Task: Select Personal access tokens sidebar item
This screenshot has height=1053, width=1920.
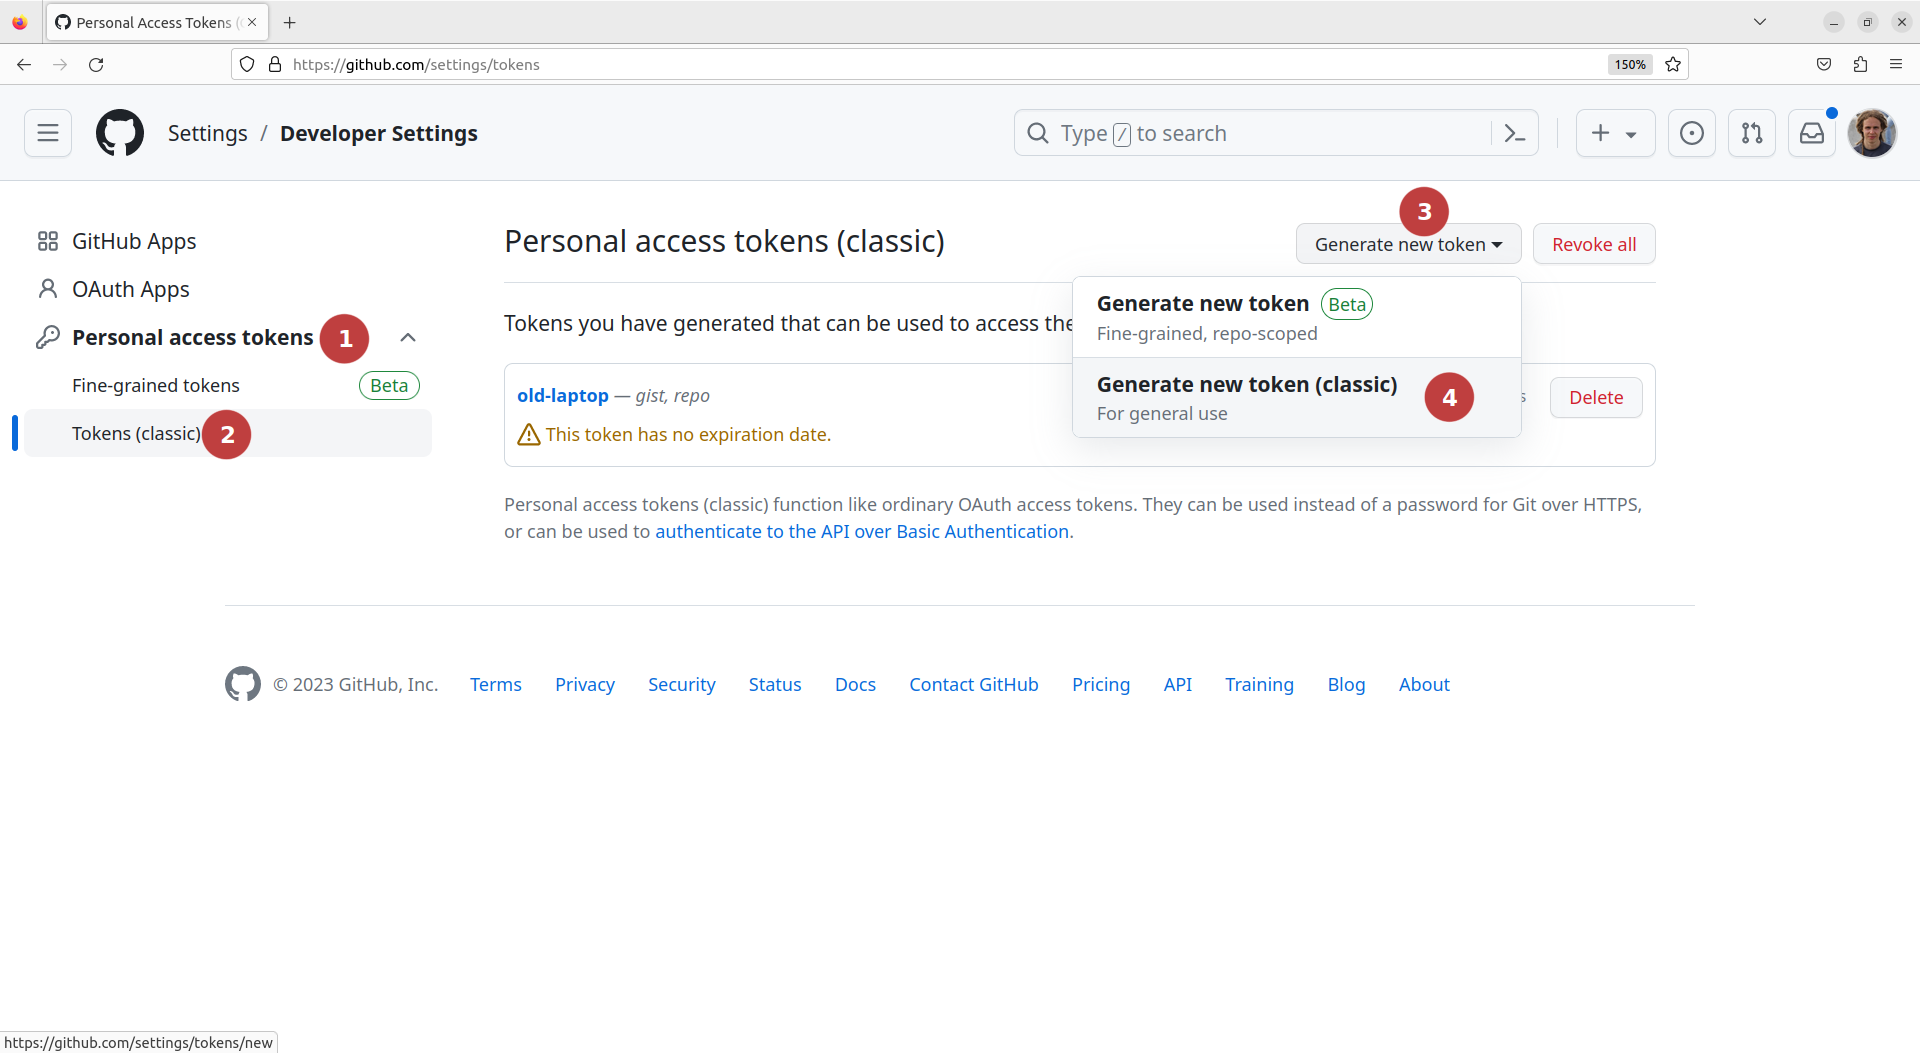Action: (x=193, y=337)
